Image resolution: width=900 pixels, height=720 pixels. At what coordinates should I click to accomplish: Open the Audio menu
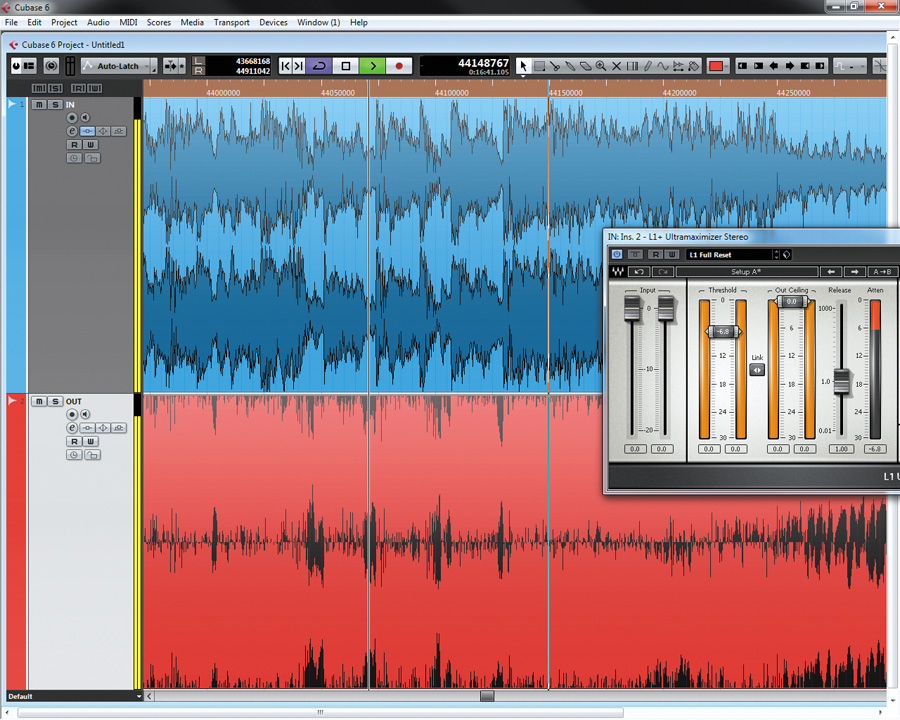click(x=98, y=22)
